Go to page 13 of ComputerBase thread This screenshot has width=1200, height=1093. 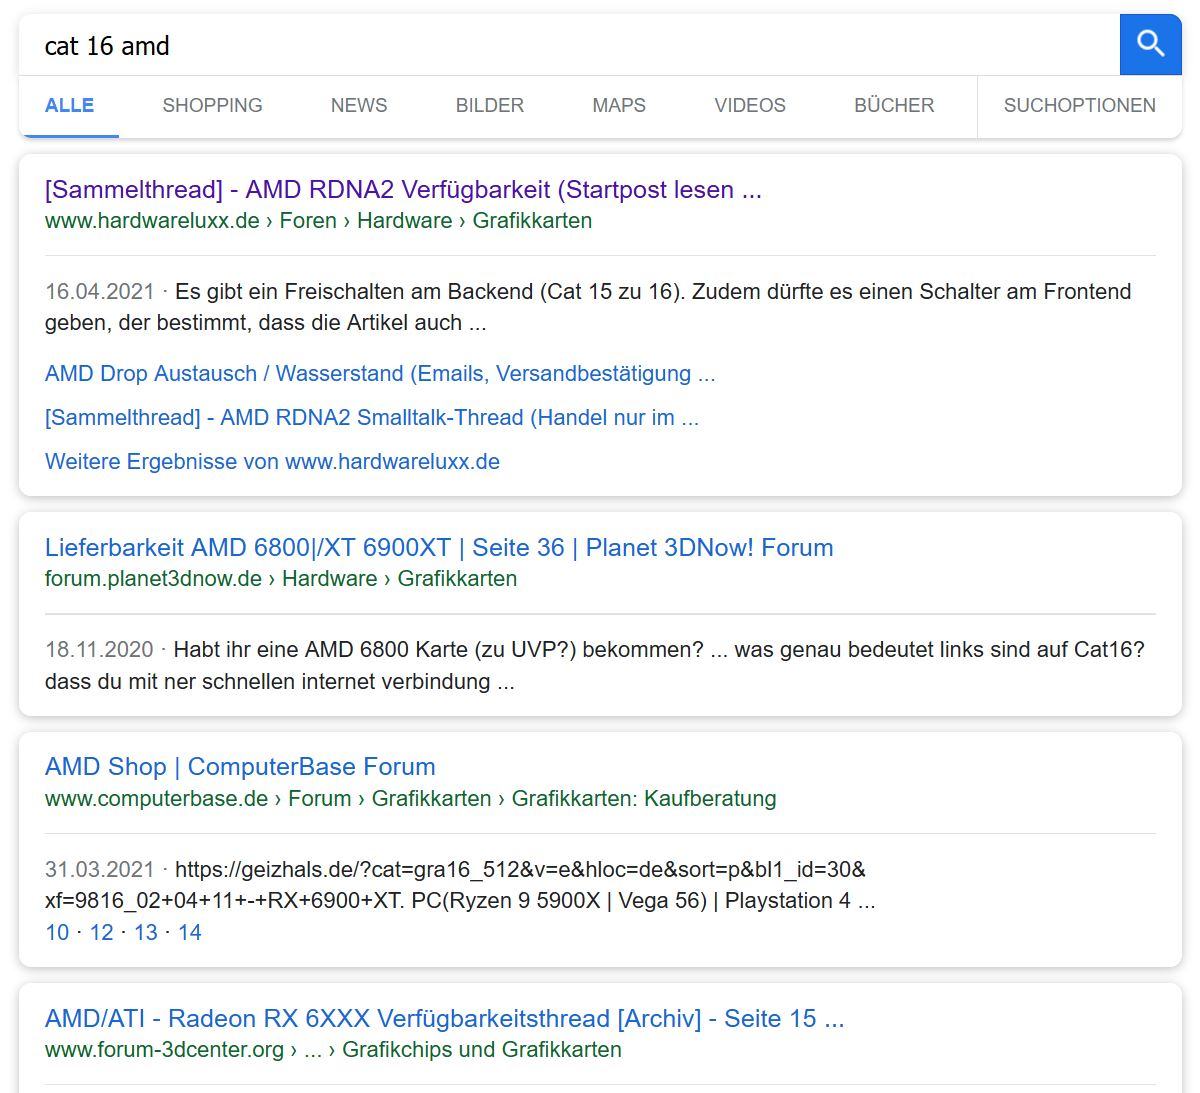(146, 933)
